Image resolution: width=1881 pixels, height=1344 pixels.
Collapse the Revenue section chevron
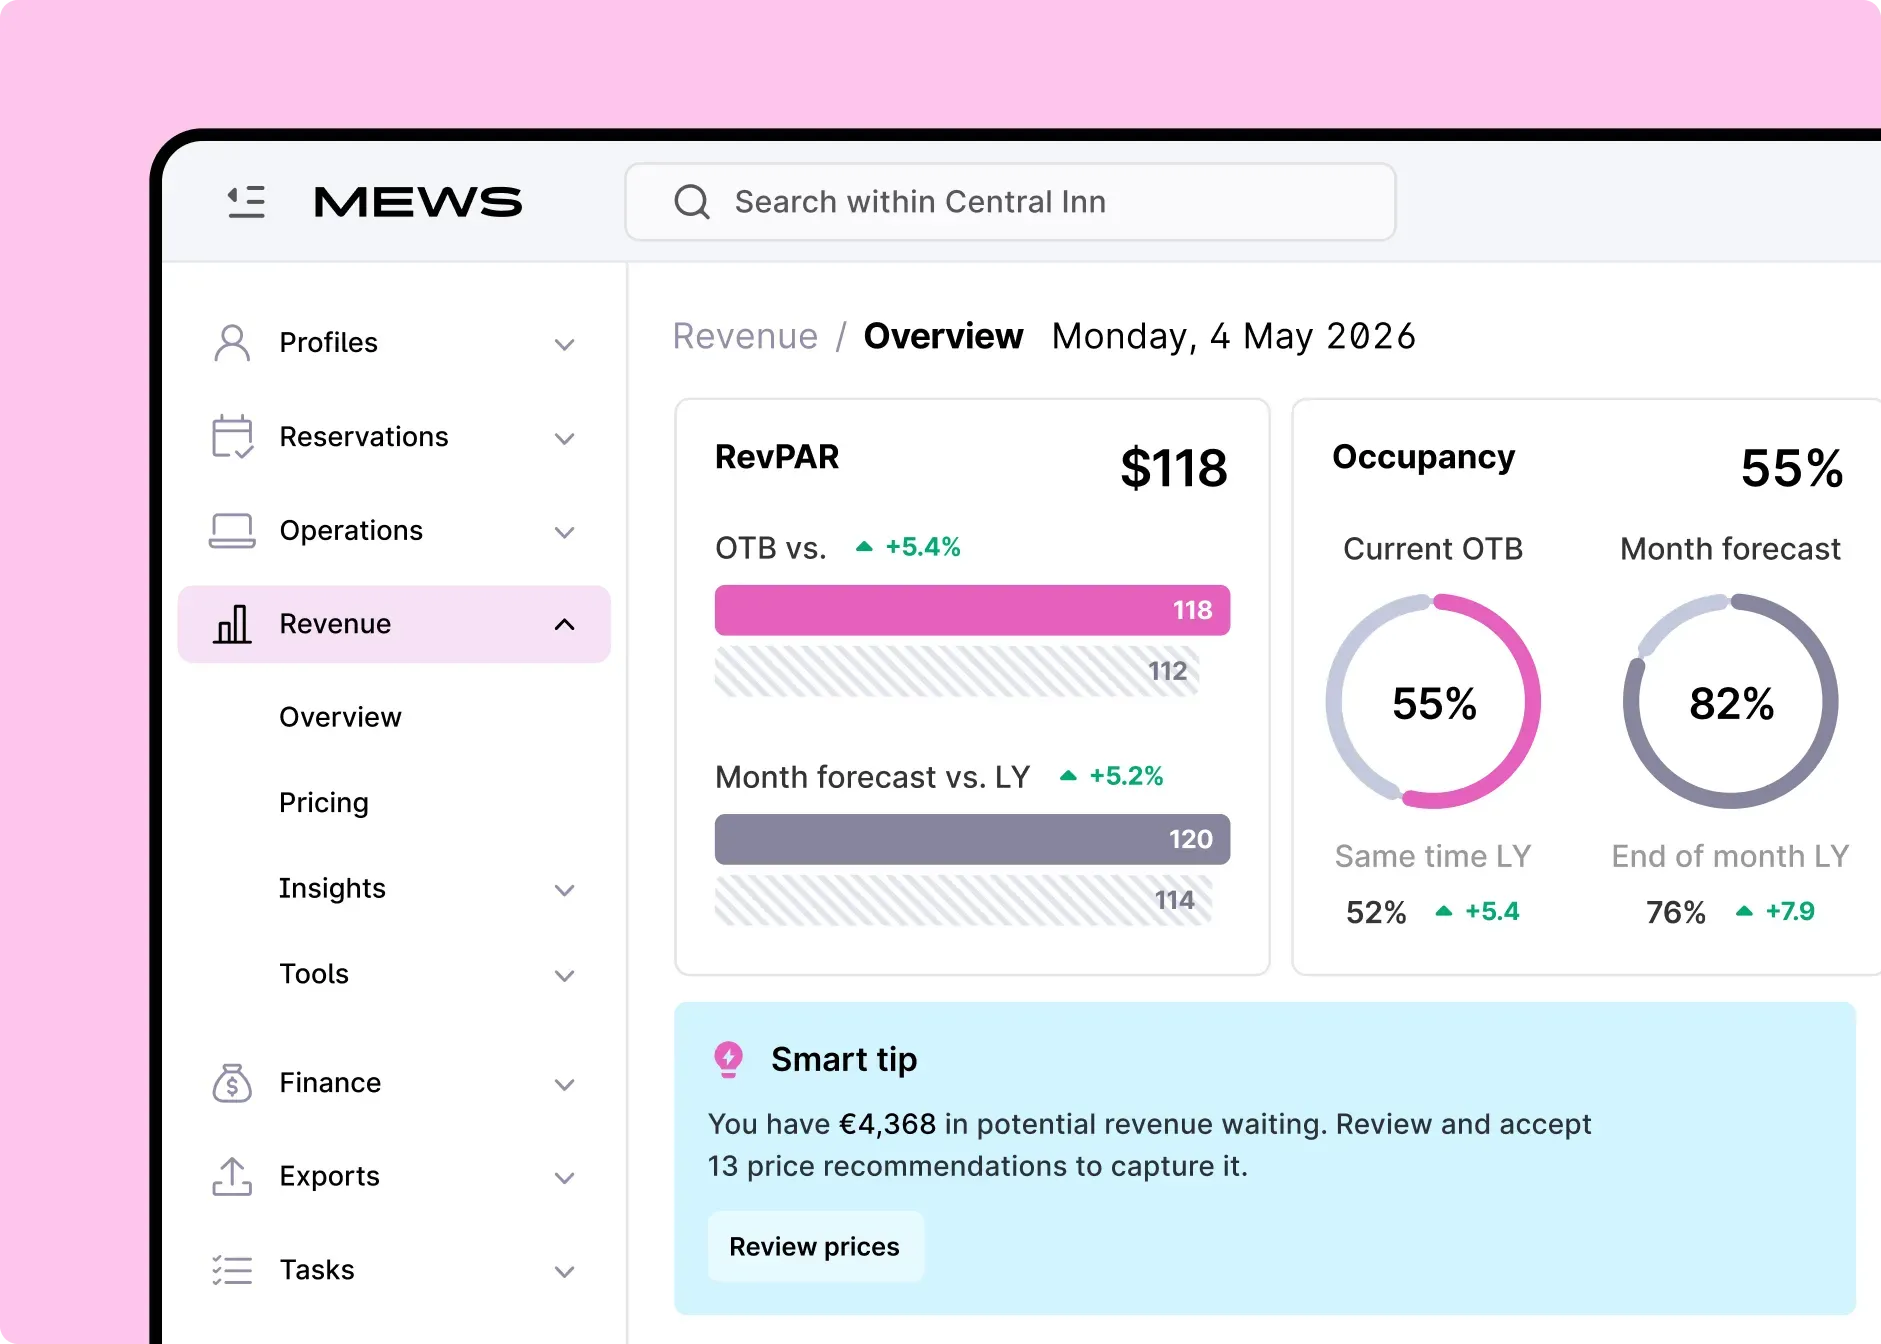point(565,625)
